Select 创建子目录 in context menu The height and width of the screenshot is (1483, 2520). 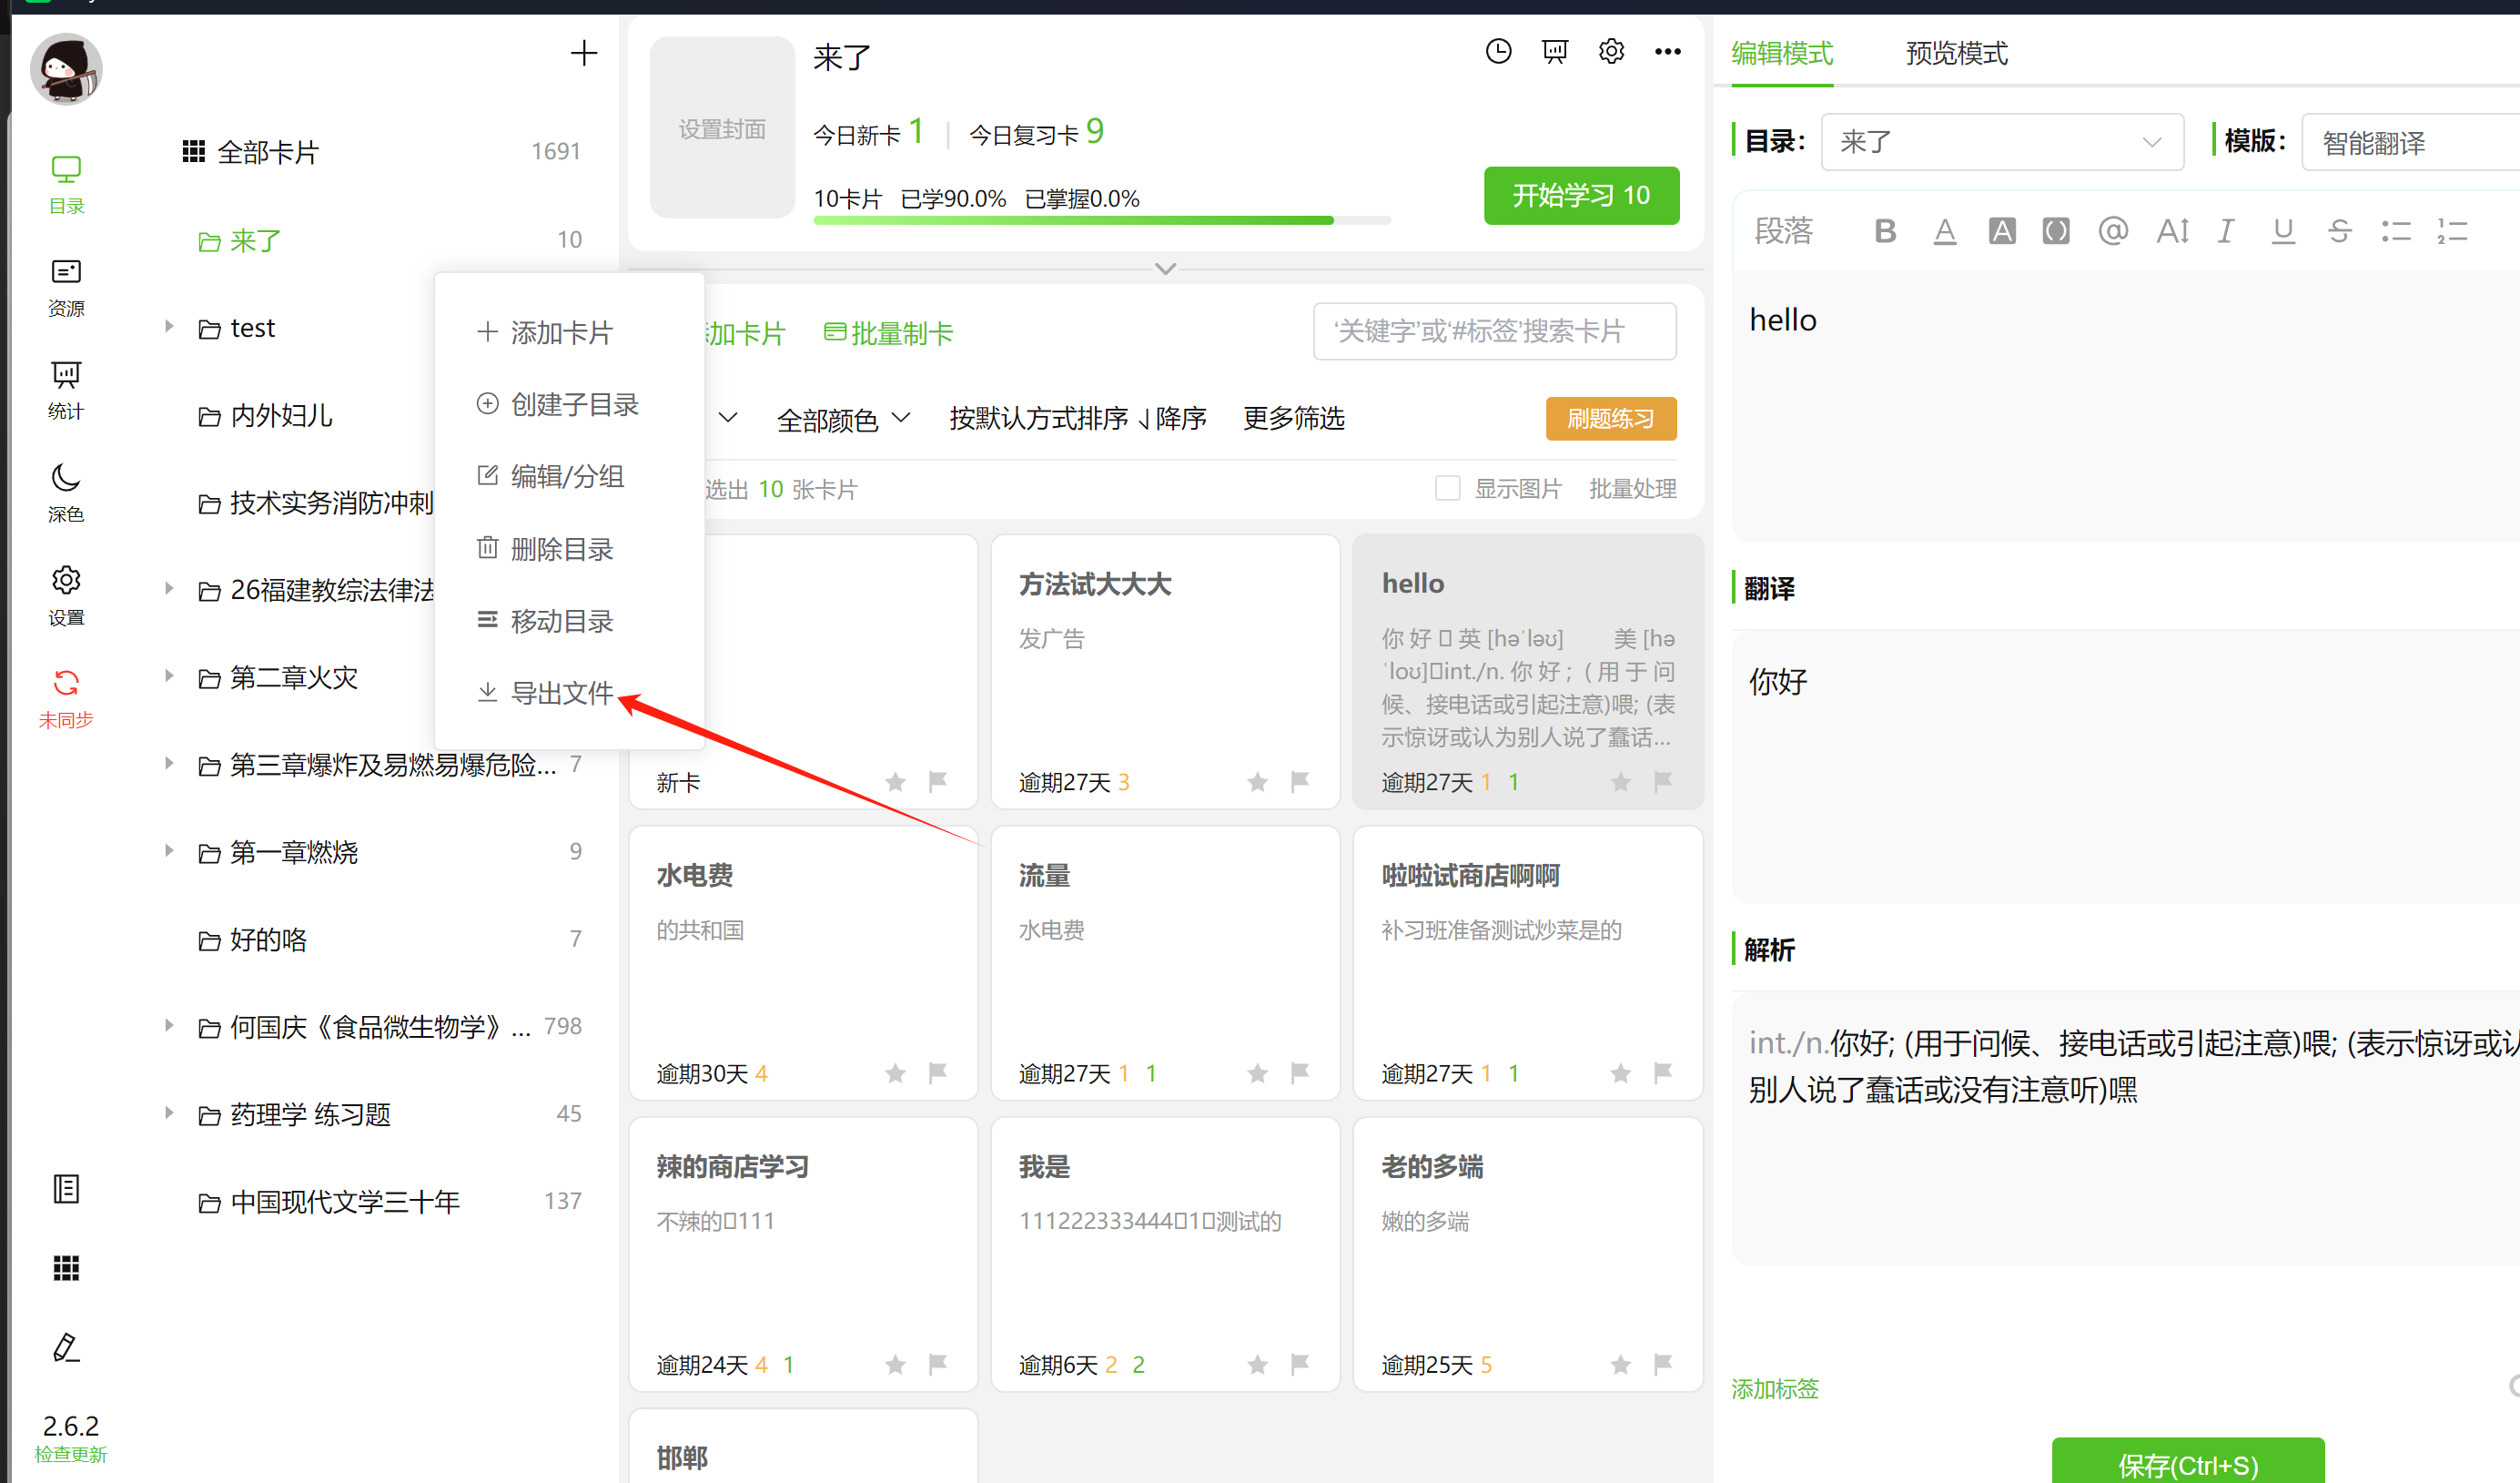557,404
